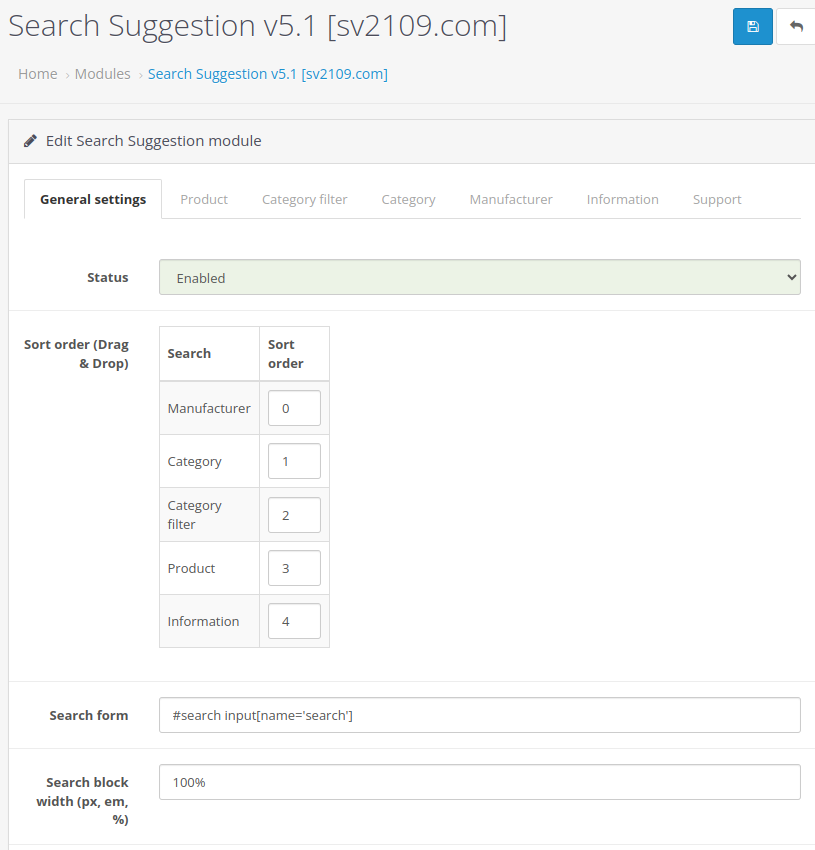
Task: Click the Category filter sort order input
Action: click(x=294, y=515)
